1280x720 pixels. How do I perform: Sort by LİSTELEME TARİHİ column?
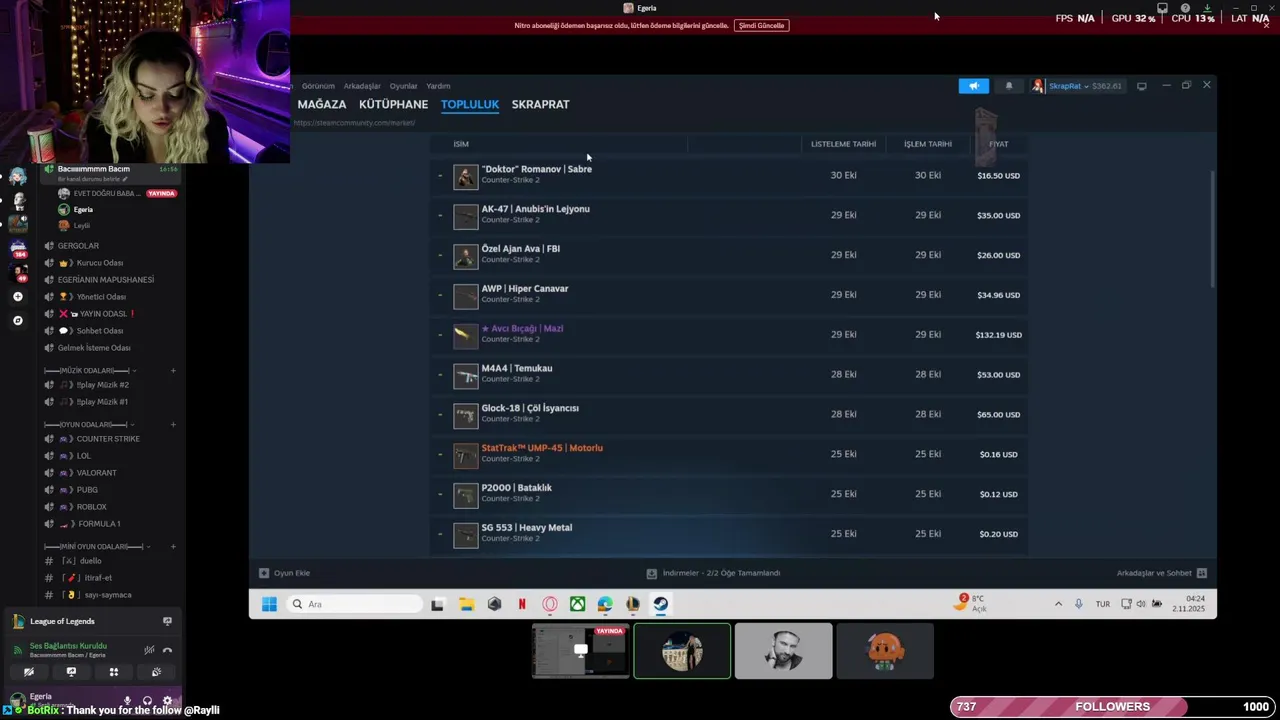843,144
